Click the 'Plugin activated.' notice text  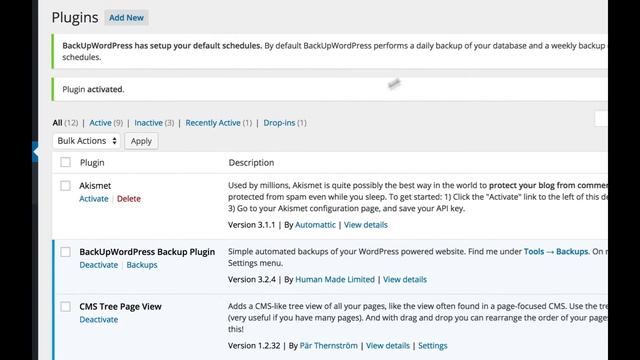coord(93,89)
